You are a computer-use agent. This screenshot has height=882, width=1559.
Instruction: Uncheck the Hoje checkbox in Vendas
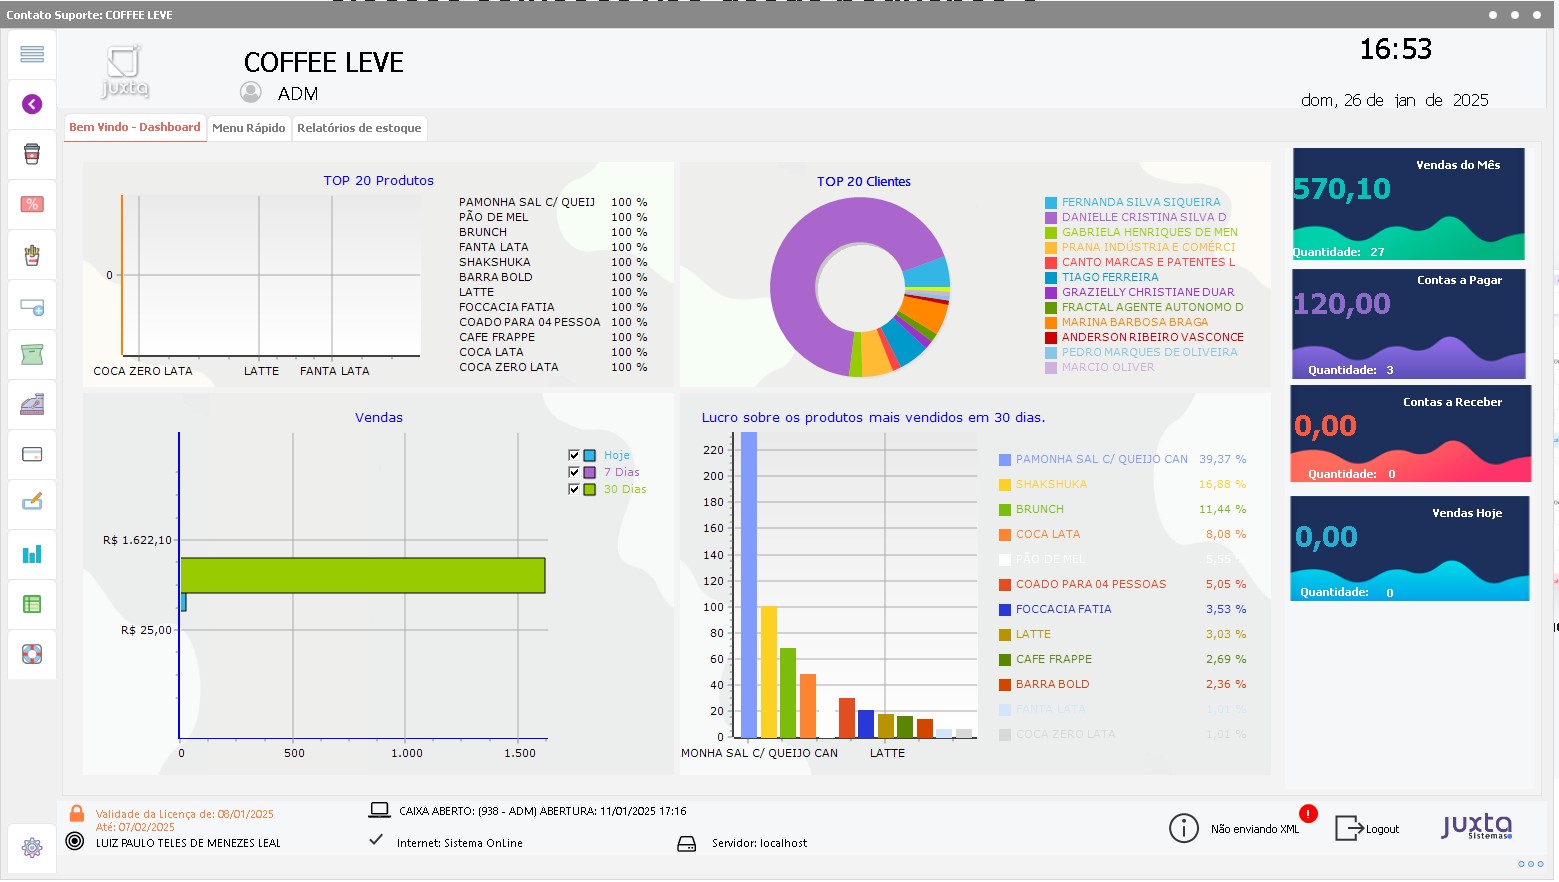click(574, 455)
